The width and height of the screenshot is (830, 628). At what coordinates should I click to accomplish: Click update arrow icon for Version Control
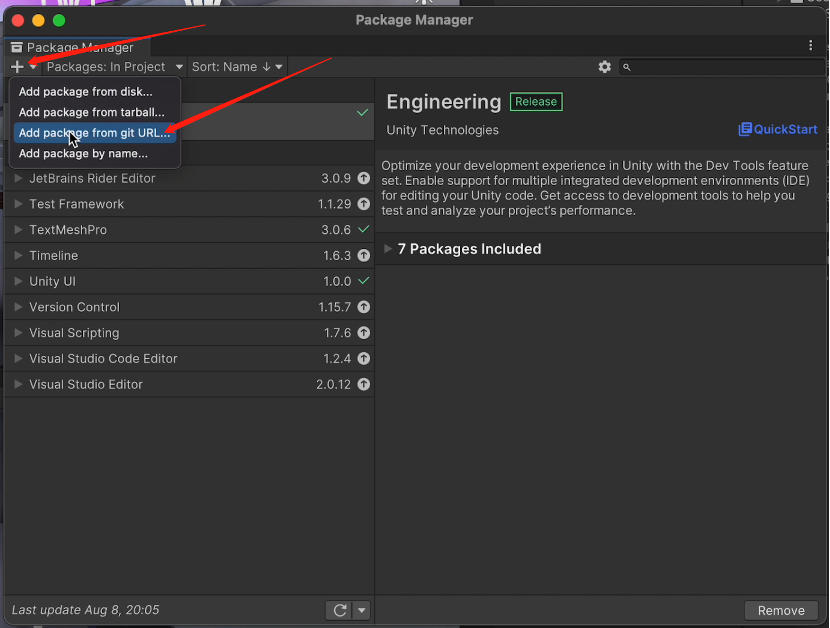[363, 307]
